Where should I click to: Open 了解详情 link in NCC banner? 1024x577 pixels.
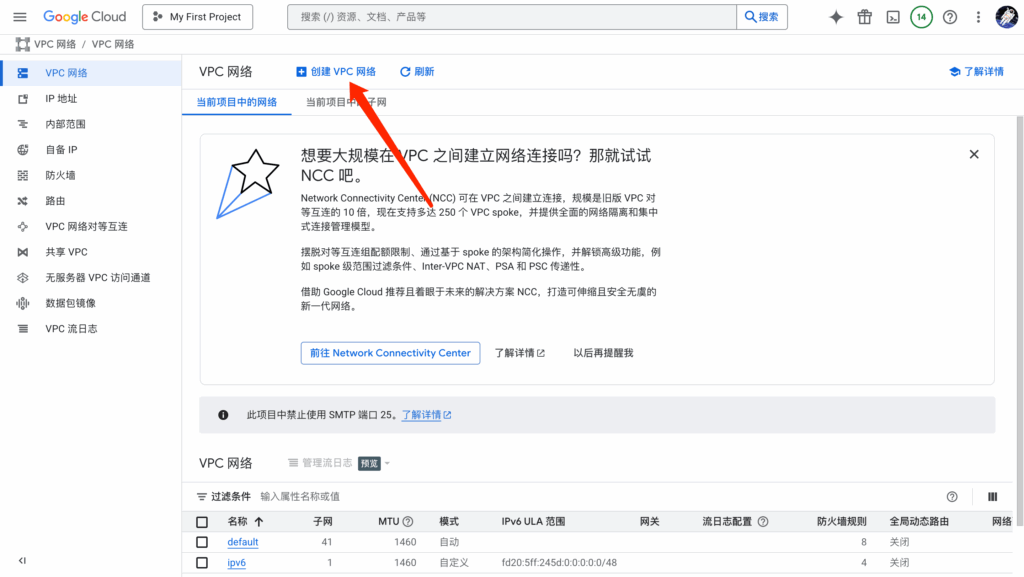tap(519, 353)
